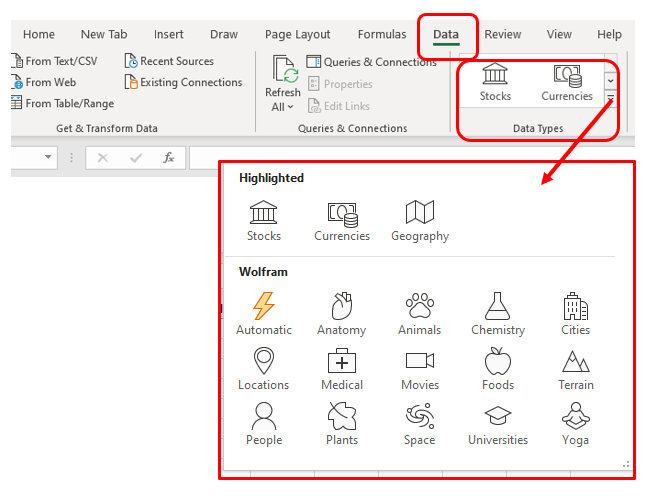Expand the Name Box dropdown arrow
658x500 pixels.
pyautogui.click(x=48, y=157)
